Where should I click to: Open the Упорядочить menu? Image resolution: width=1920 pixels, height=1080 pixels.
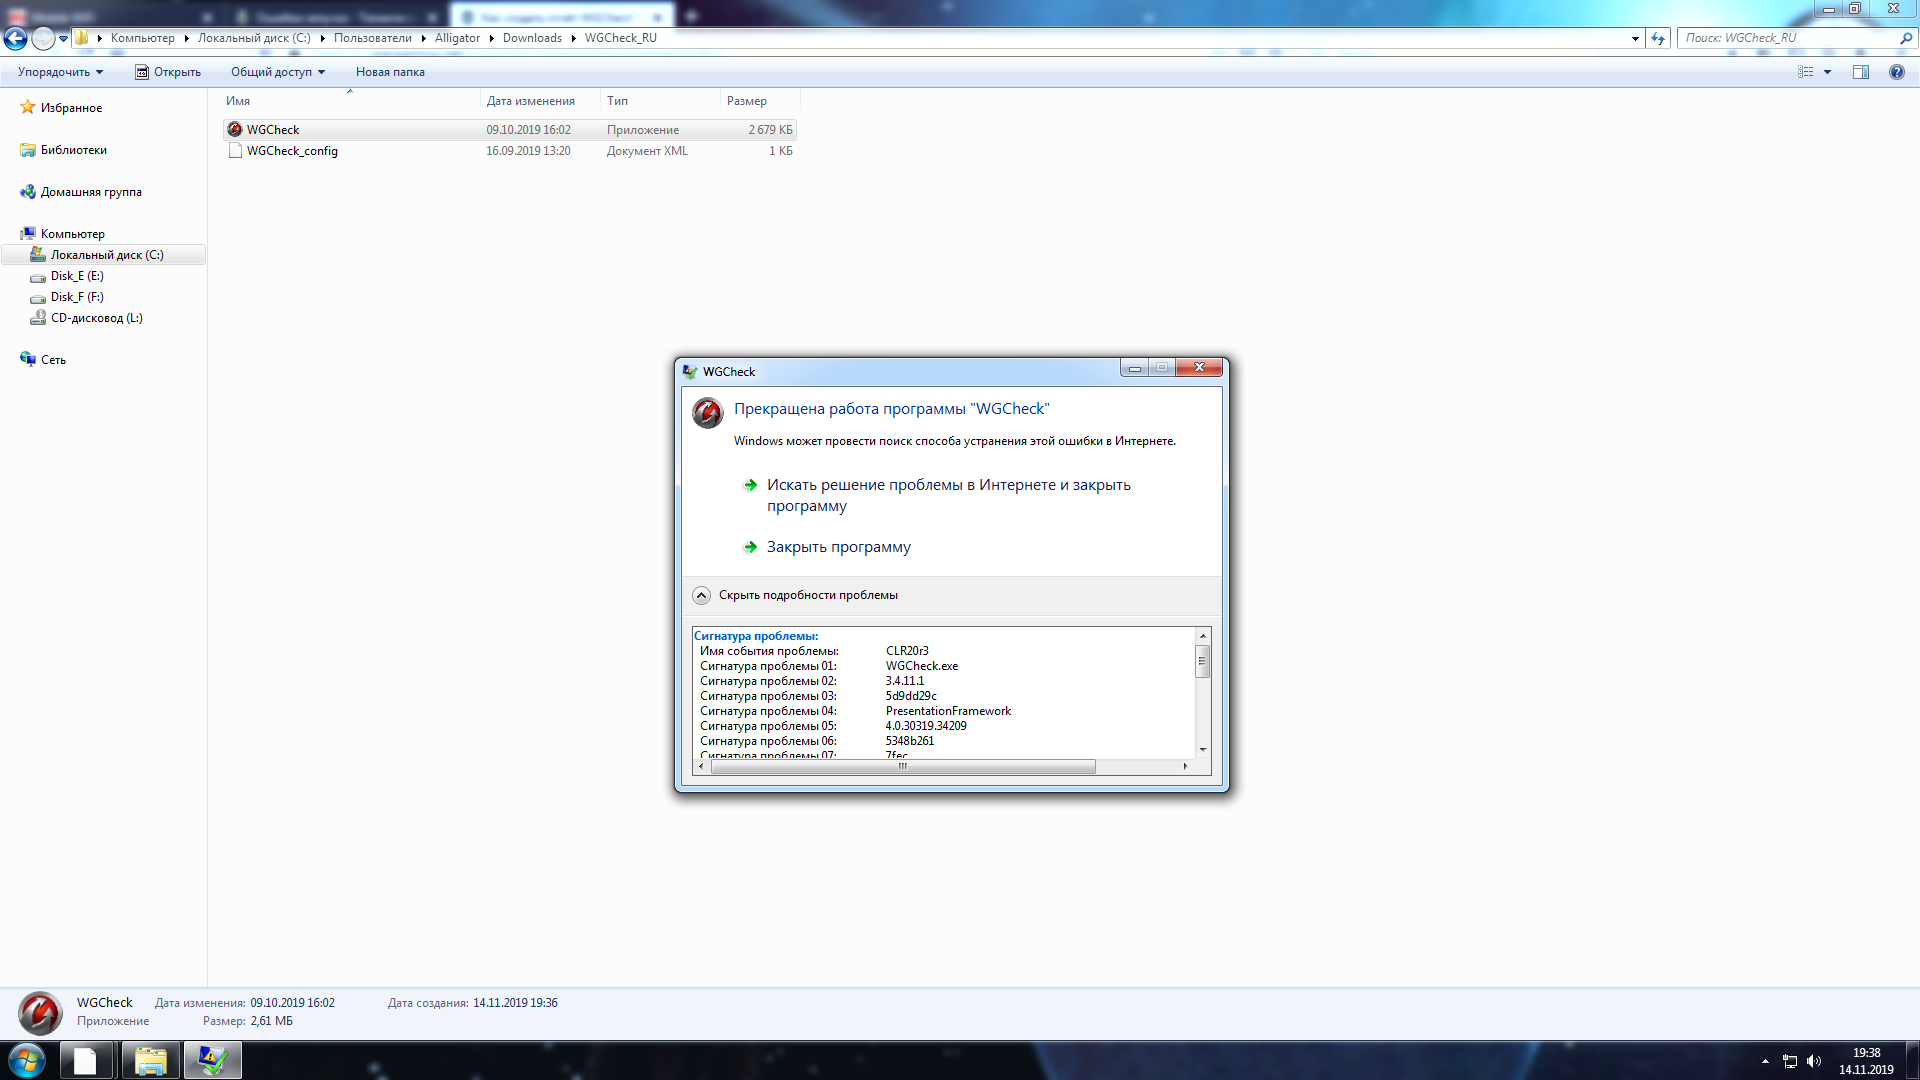click(x=60, y=72)
